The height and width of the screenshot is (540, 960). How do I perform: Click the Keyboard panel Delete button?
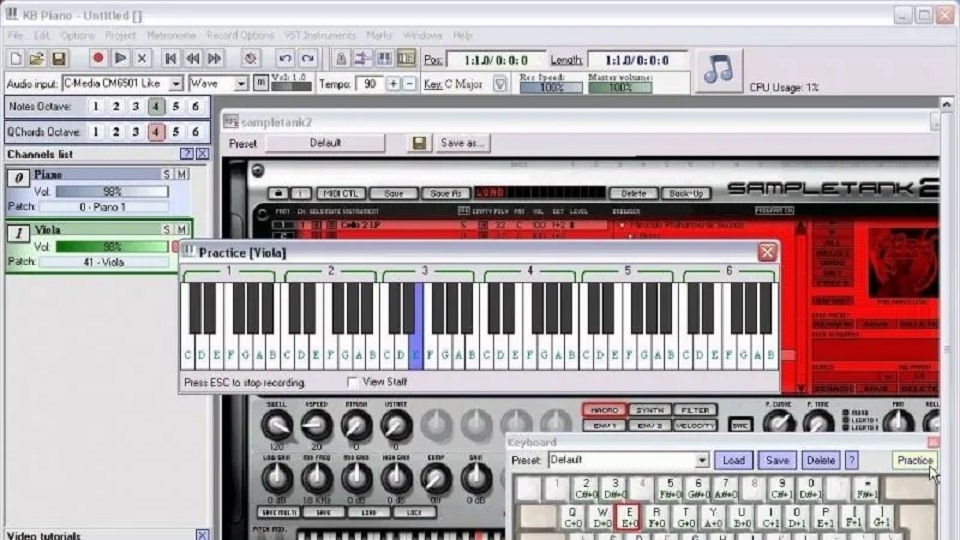click(820, 460)
